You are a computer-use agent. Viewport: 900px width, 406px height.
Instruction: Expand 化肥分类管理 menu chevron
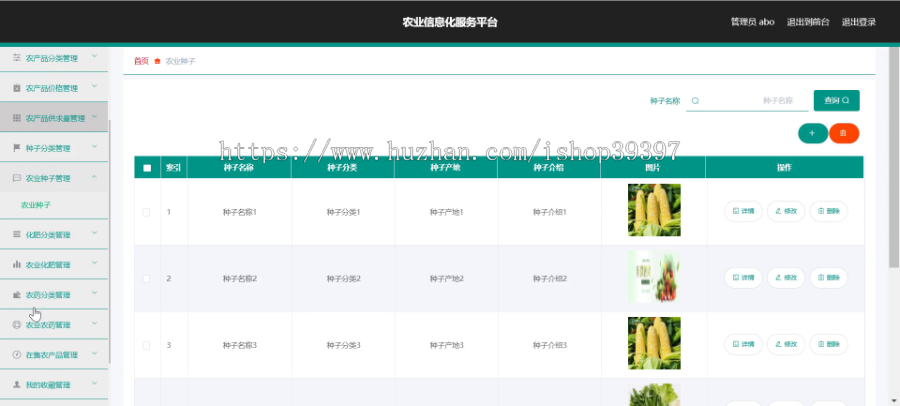(x=95, y=233)
